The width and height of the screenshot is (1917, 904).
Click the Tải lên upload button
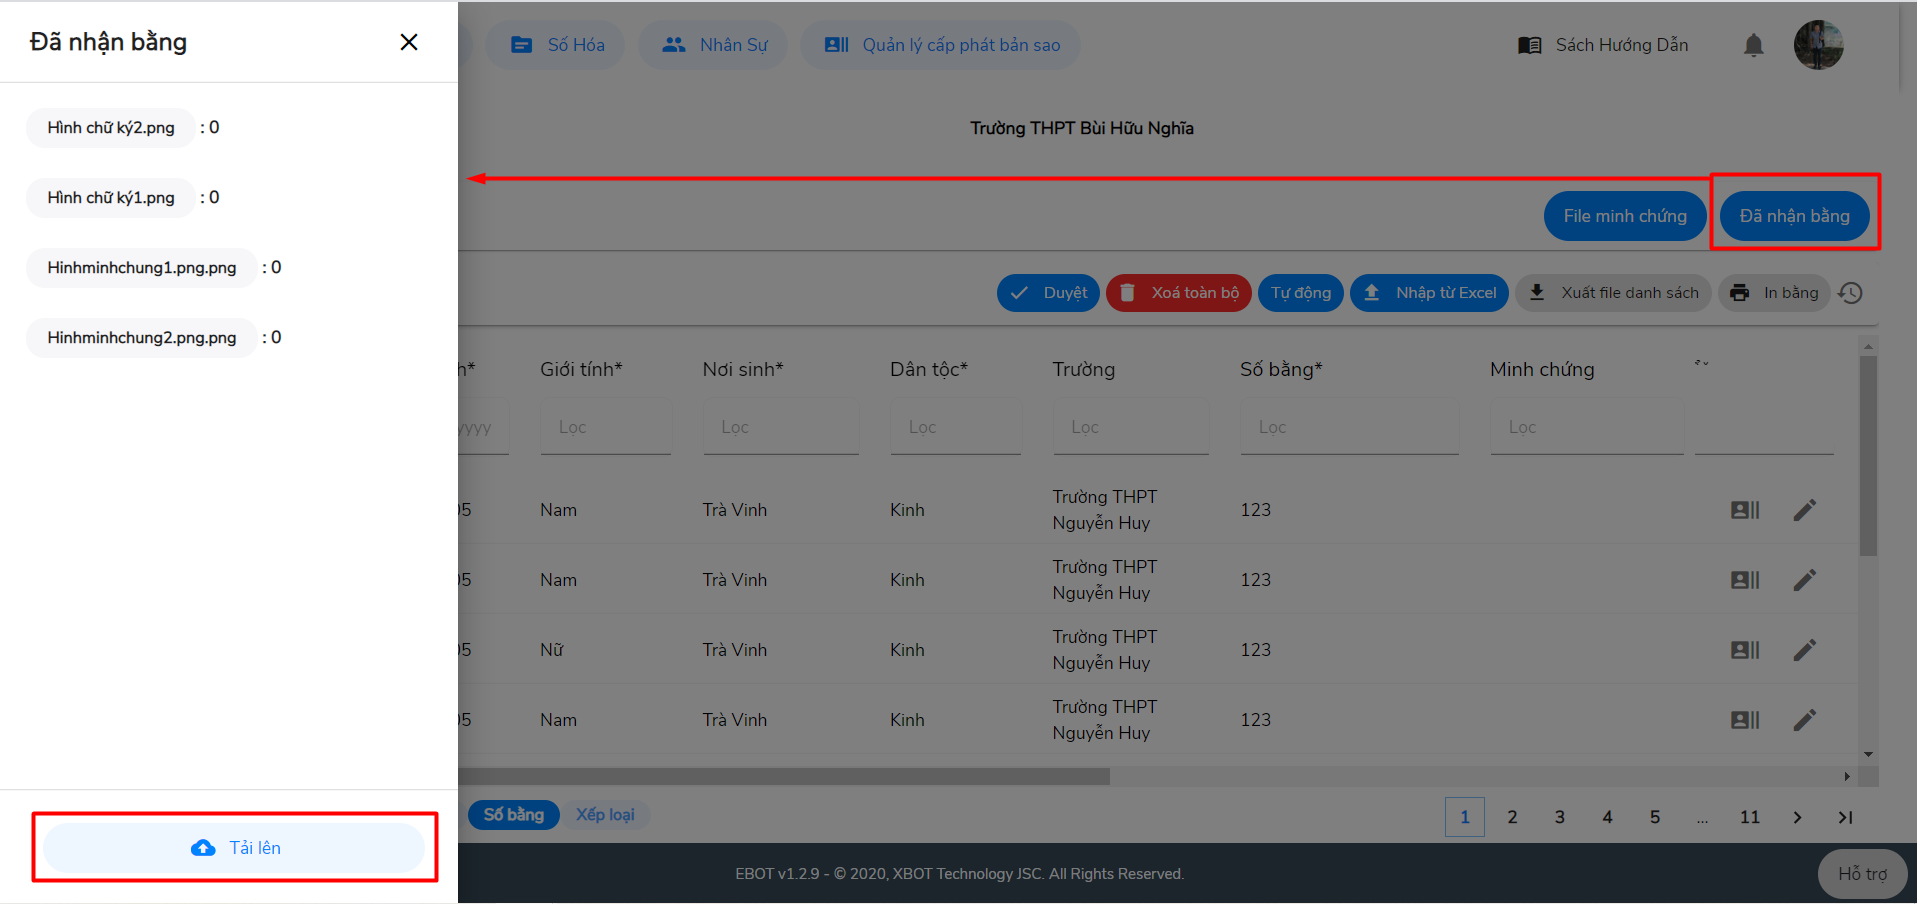tap(235, 848)
